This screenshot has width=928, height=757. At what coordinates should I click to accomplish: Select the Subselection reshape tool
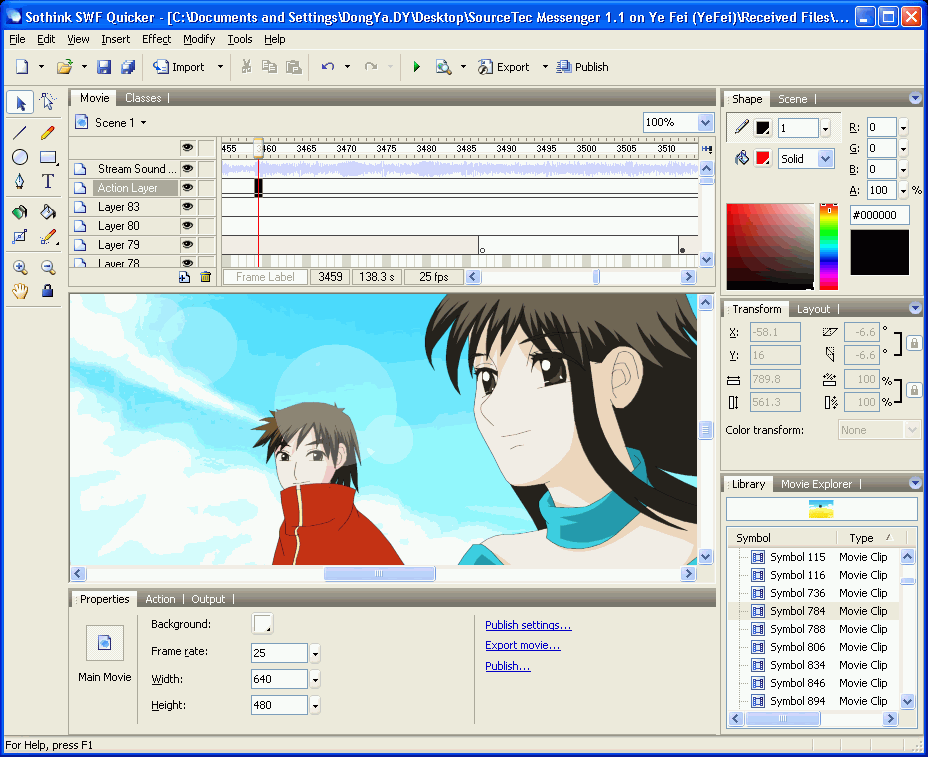tap(48, 102)
